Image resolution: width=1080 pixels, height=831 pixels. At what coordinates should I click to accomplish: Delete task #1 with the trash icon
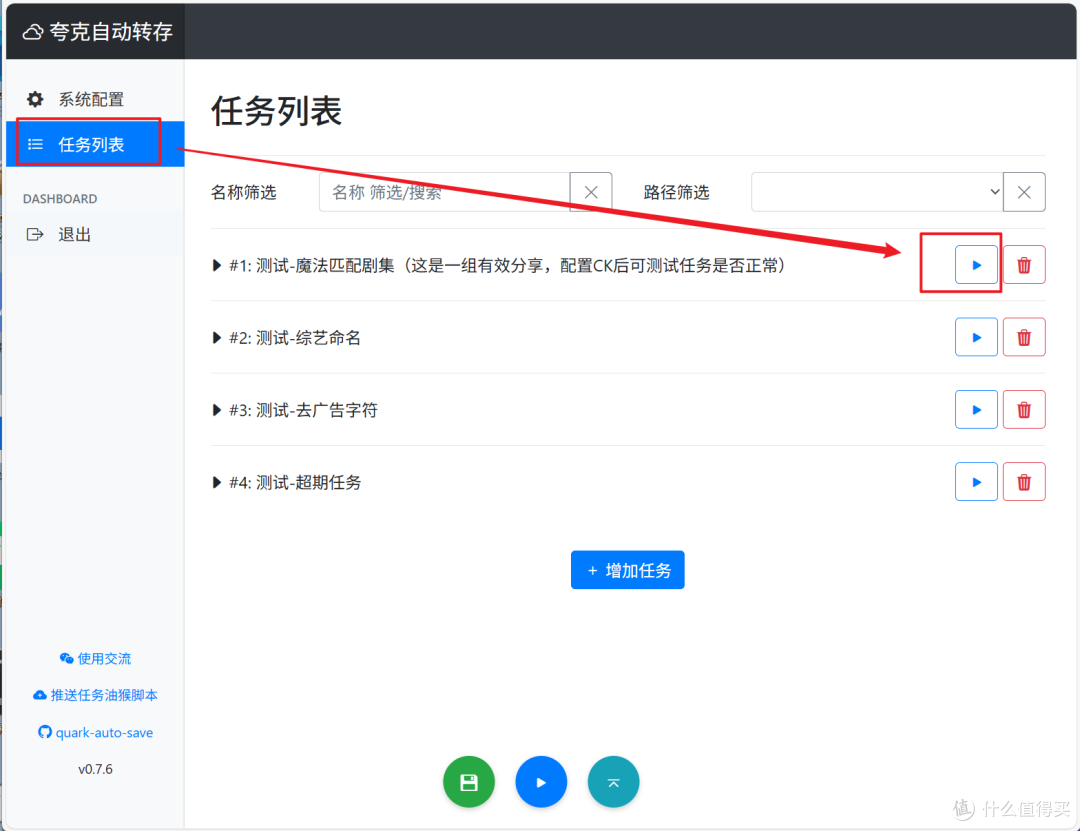click(x=1024, y=265)
